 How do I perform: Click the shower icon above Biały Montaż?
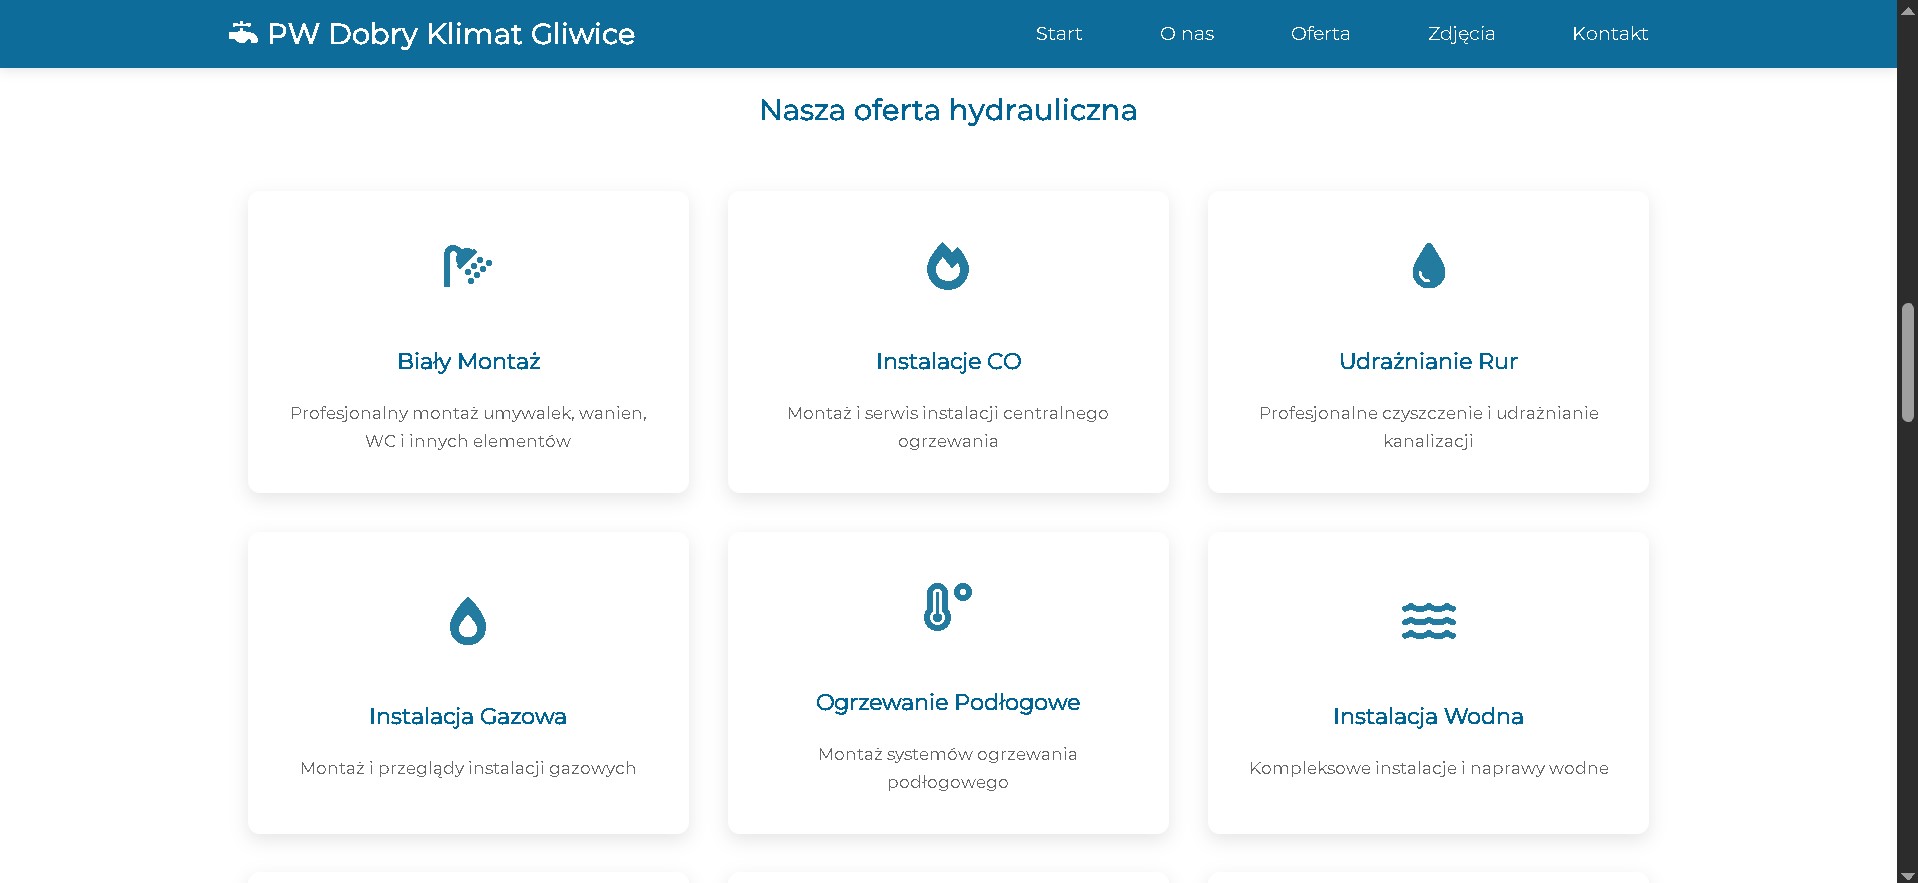coord(467,266)
